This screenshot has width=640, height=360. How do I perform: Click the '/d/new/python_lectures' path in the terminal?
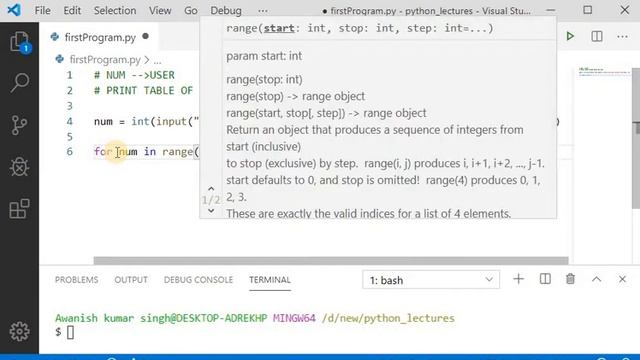(x=388, y=318)
